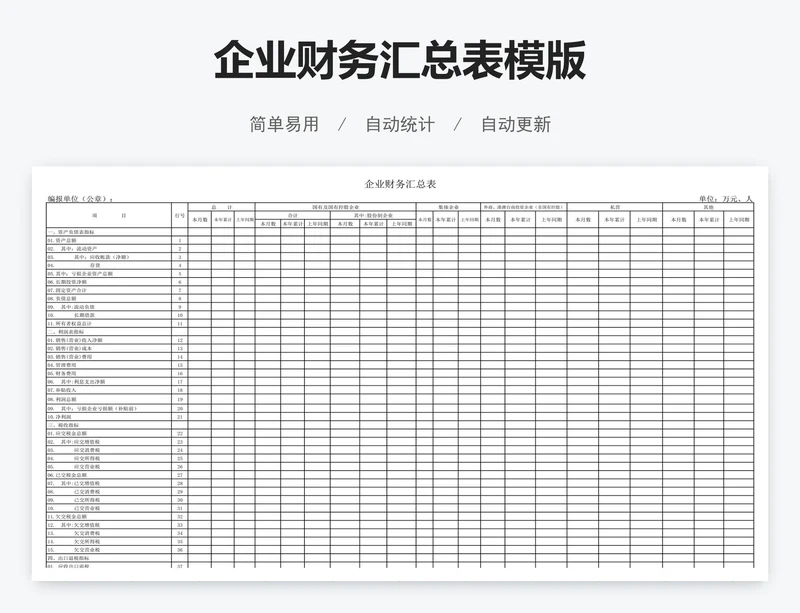Viewport: 800px width, 613px height.
Task: Select the '行号' column header cell
Action: coord(180,215)
